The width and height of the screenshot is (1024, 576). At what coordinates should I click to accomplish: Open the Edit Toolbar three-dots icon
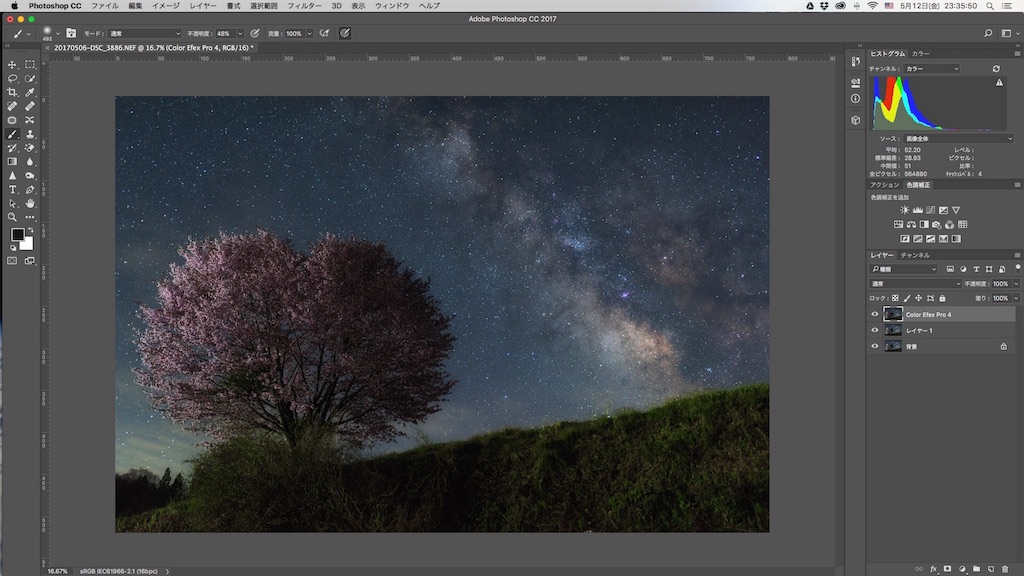click(30, 217)
